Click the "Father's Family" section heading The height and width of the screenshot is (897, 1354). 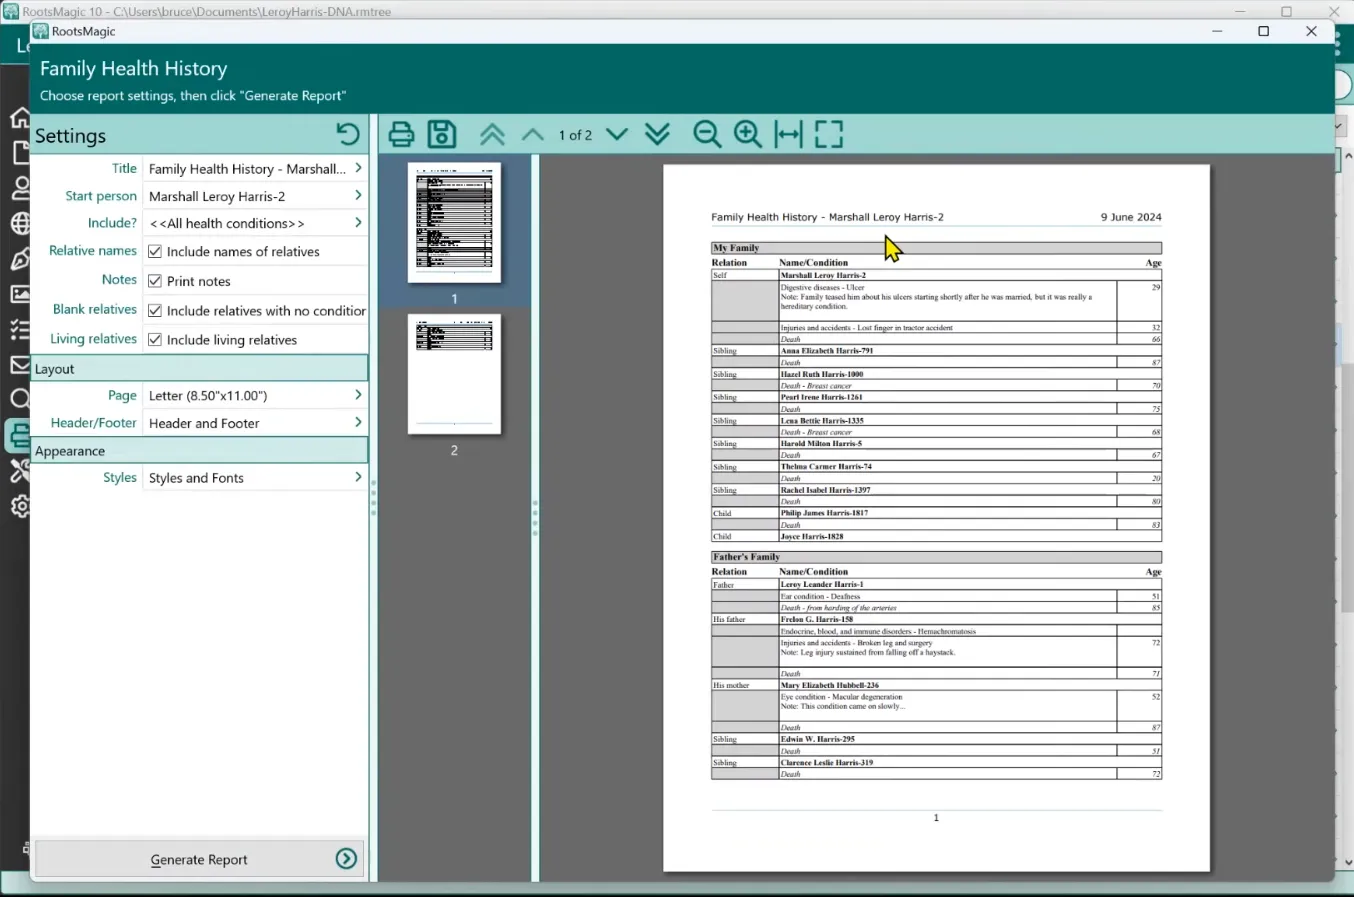pos(746,557)
